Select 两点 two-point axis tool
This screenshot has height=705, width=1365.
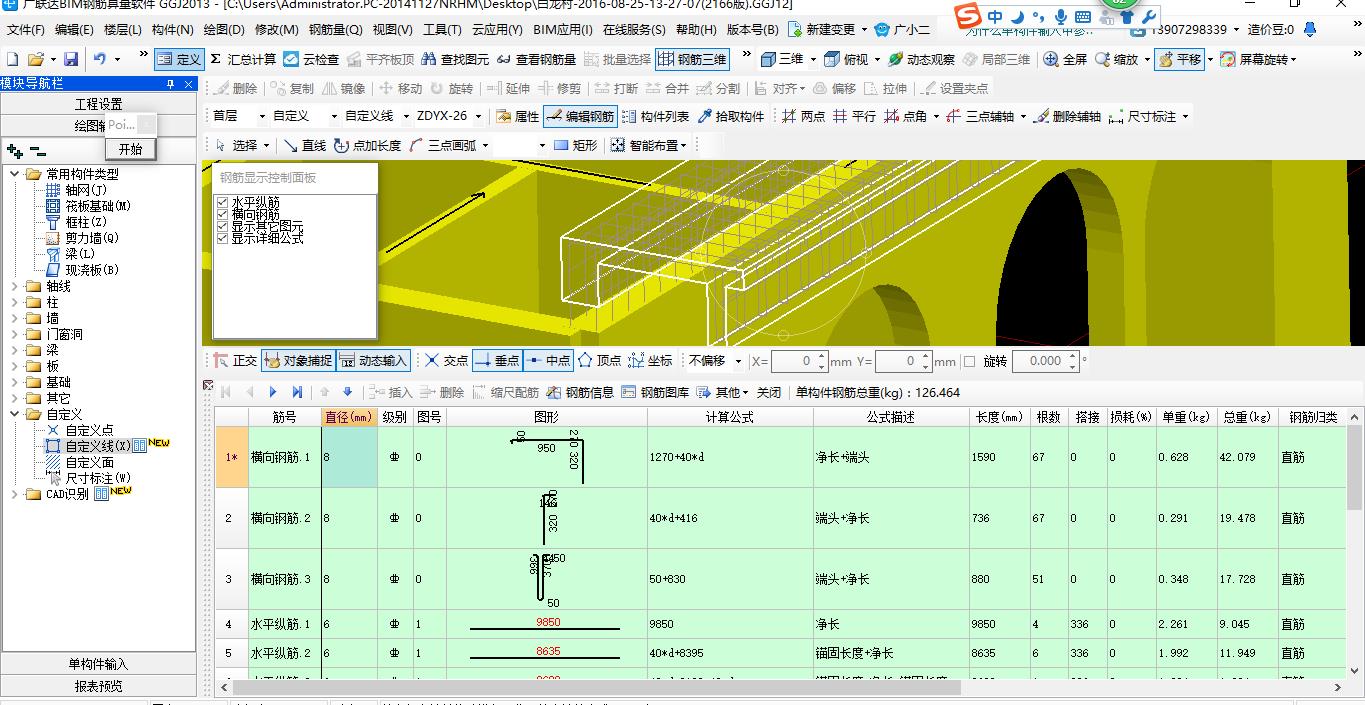804,116
